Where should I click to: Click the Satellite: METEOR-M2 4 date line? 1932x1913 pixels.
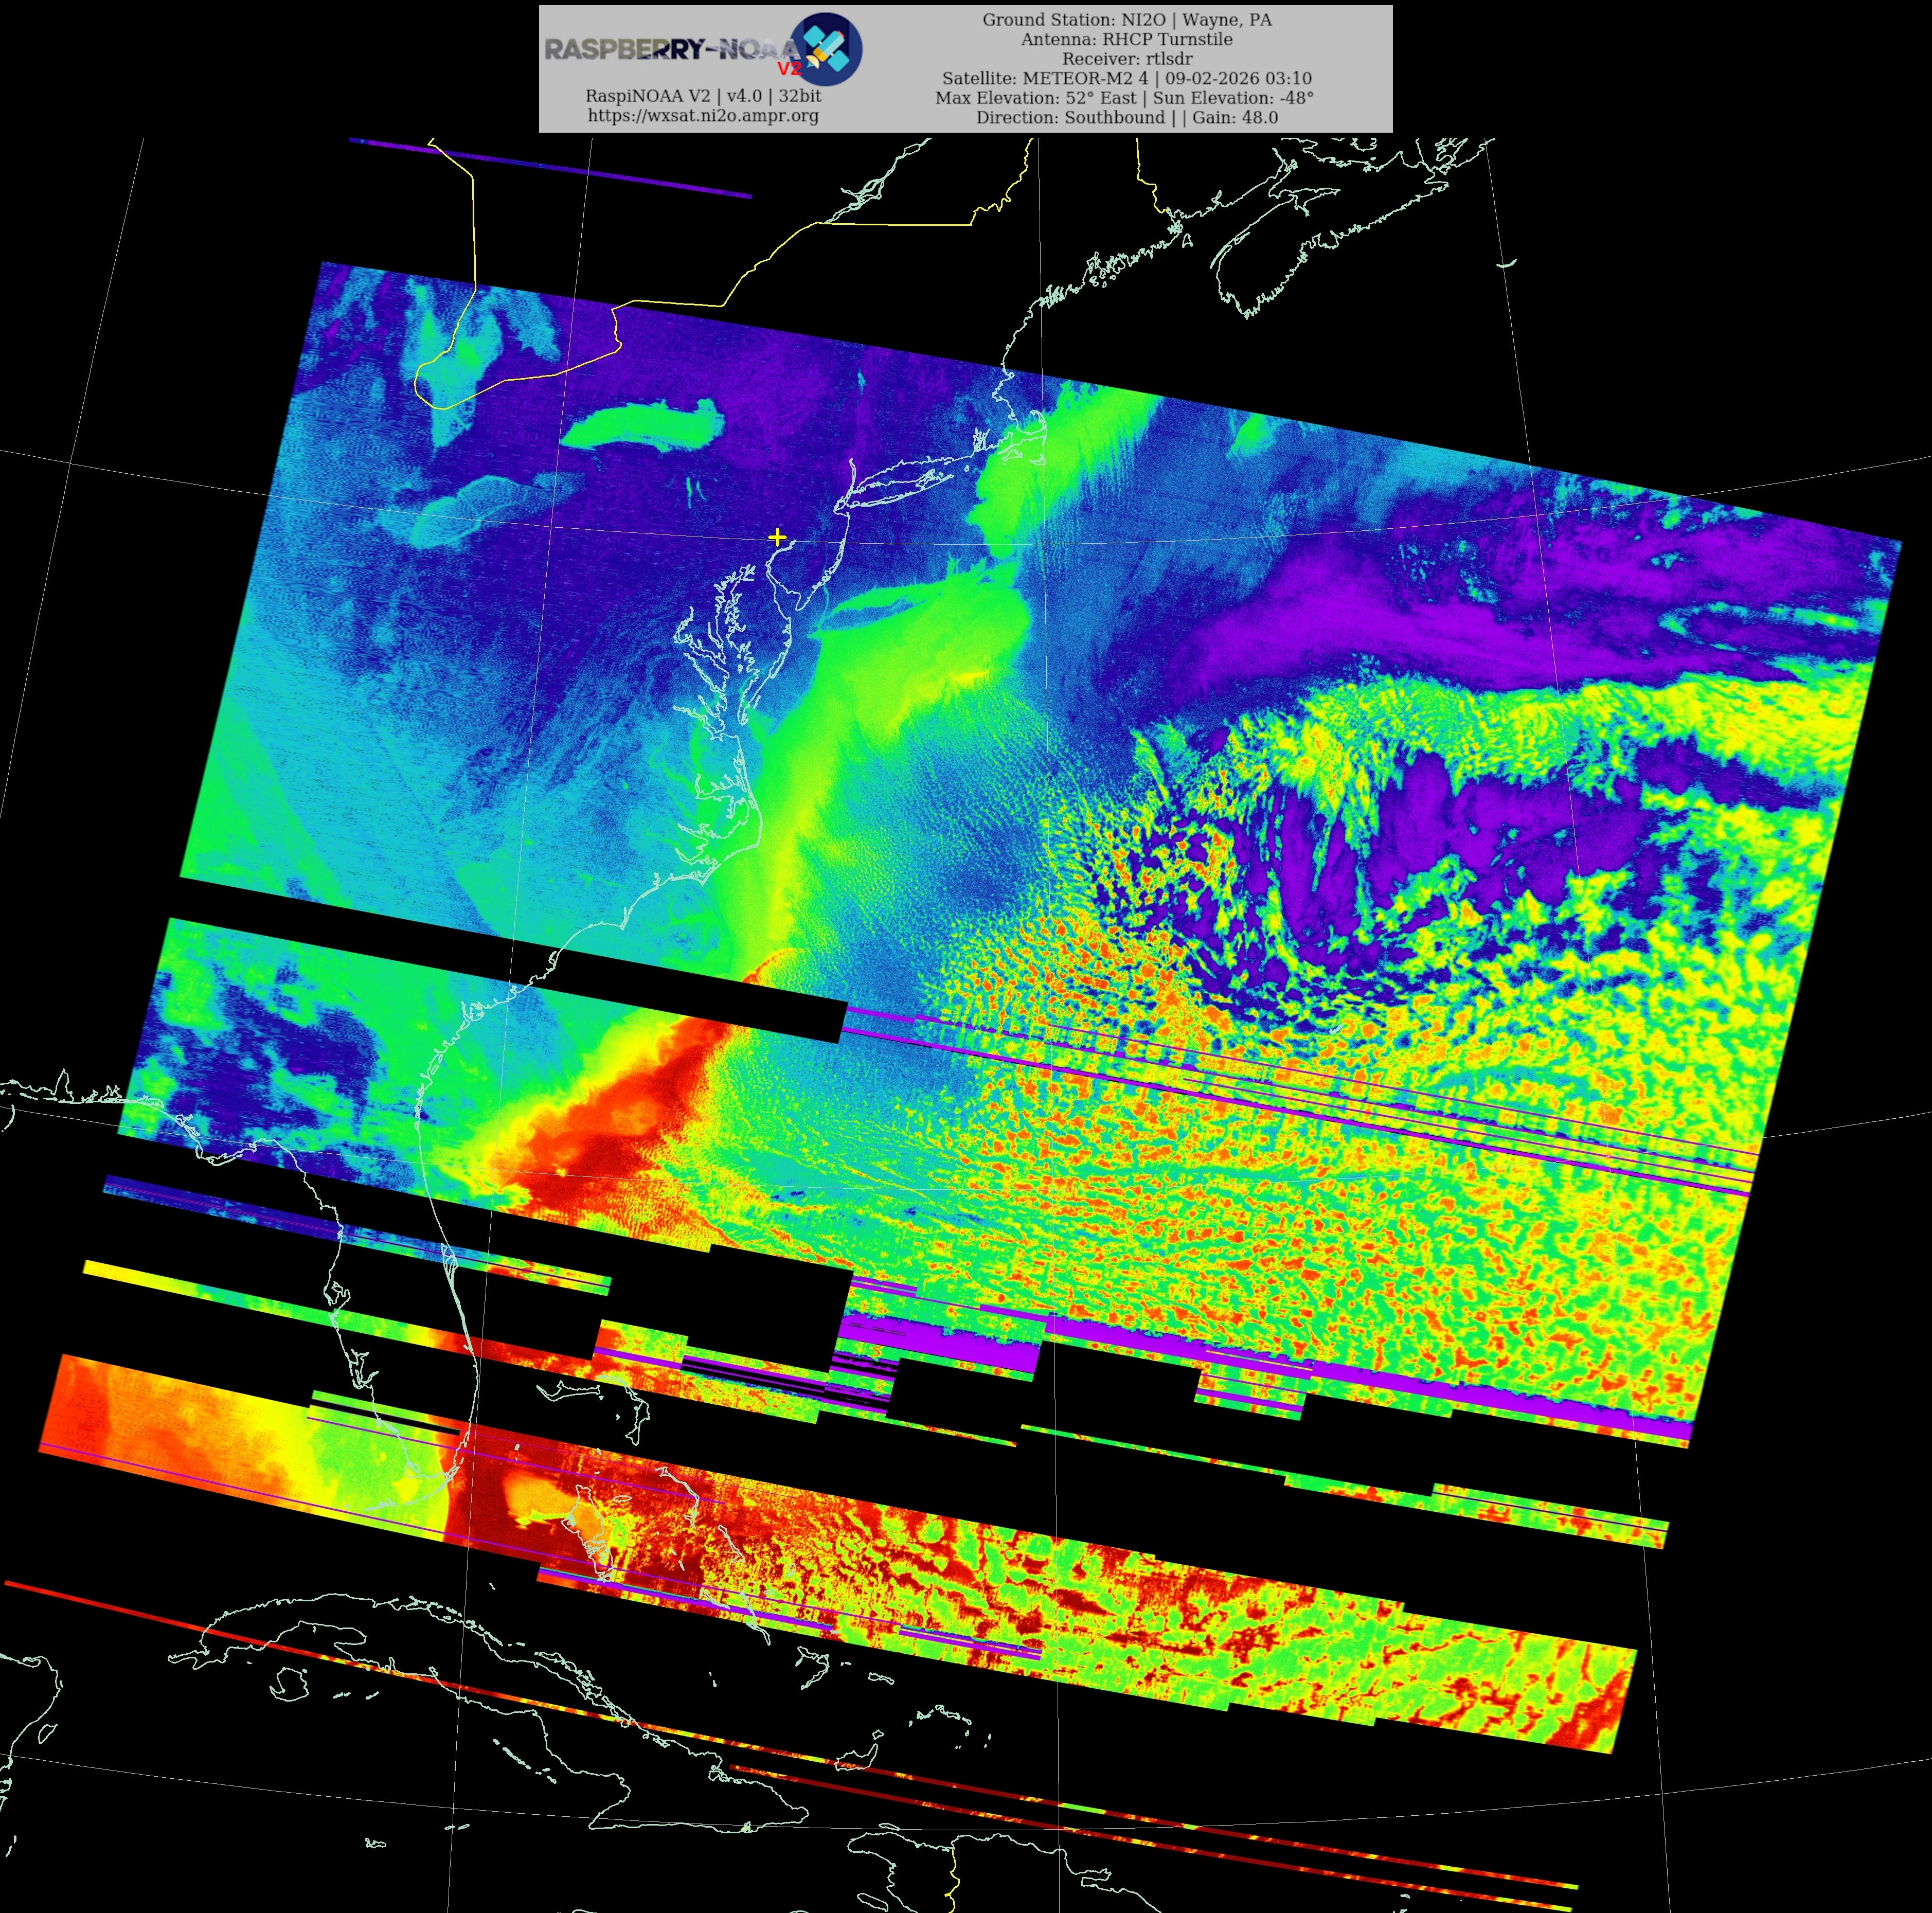click(x=1126, y=78)
